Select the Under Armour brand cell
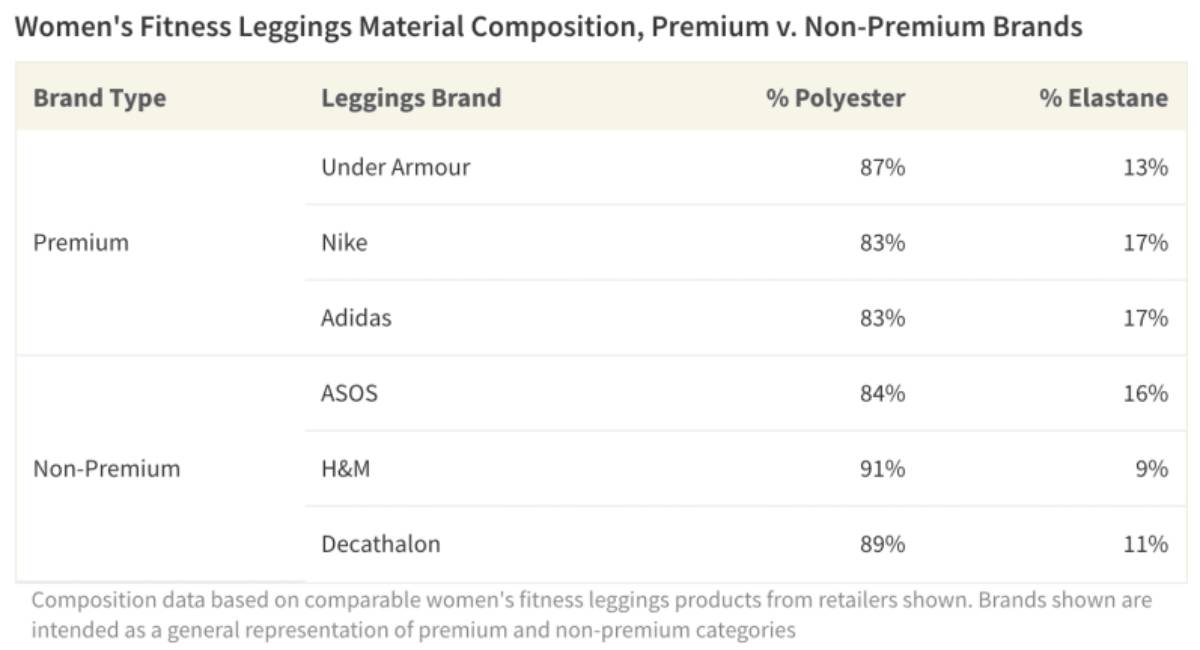Screen dimensions: 1200x650 395,167
